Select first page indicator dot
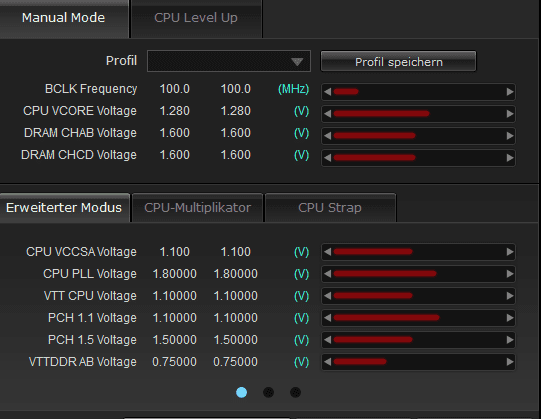This screenshot has height=419, width=541. click(242, 392)
